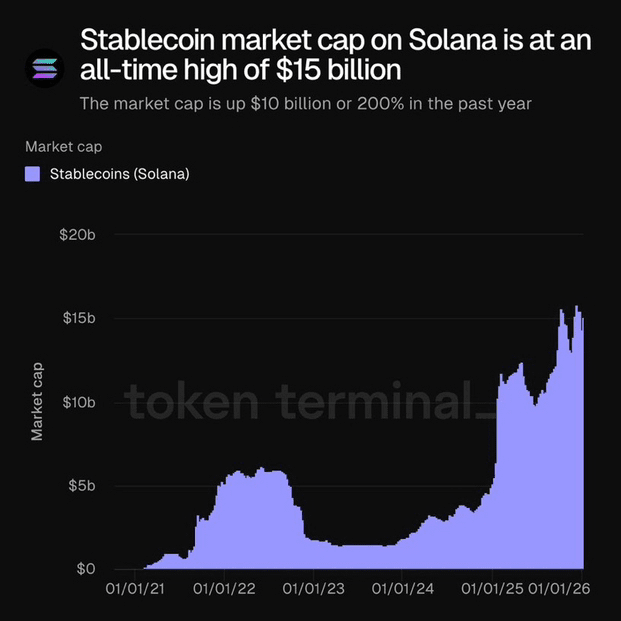Image resolution: width=621 pixels, height=621 pixels.
Task: Select the 01/01/22 x-axis date
Action: (224, 592)
